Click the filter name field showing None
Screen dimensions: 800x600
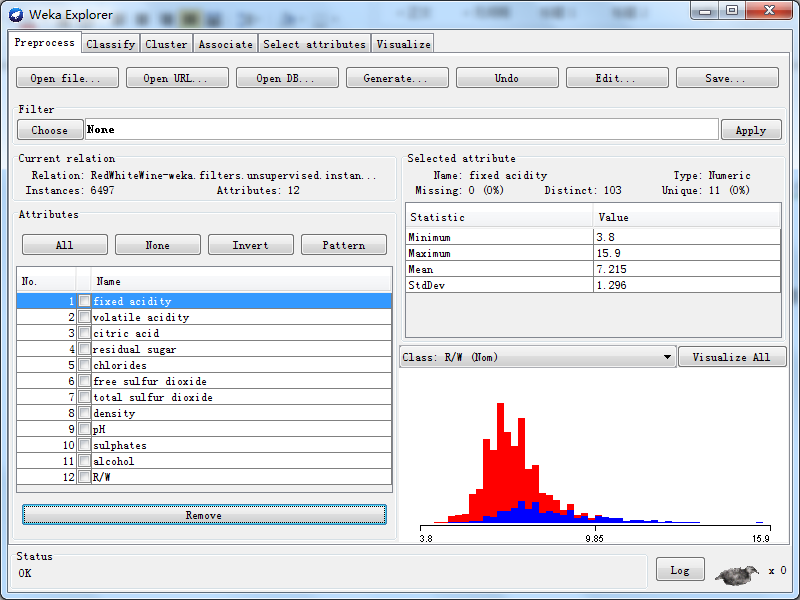(402, 130)
